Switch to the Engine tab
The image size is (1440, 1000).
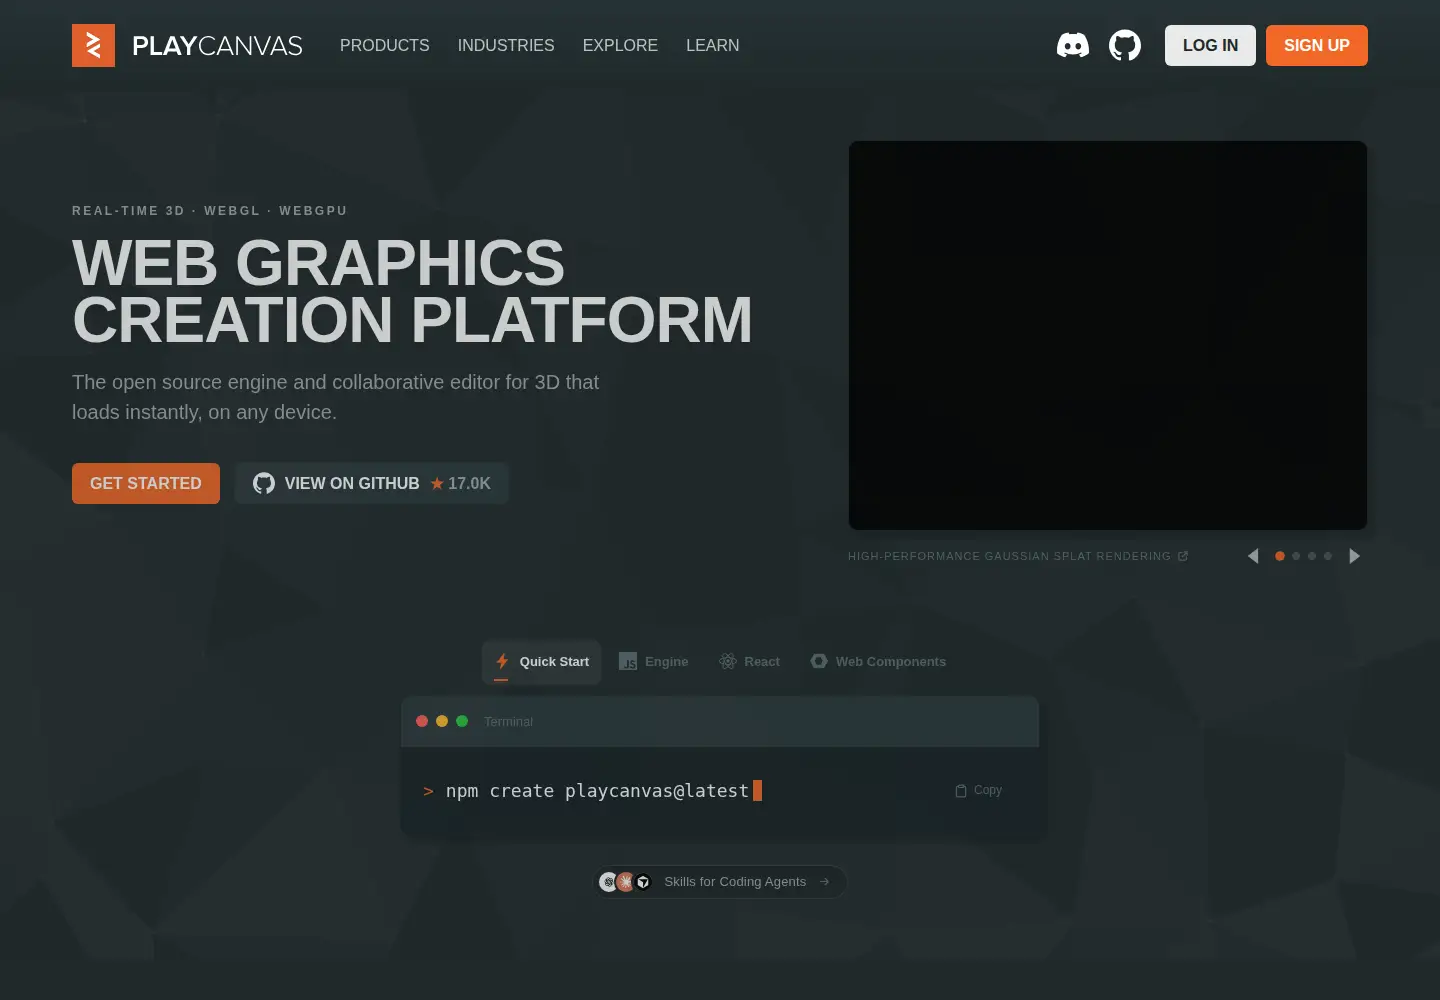[x=654, y=662]
